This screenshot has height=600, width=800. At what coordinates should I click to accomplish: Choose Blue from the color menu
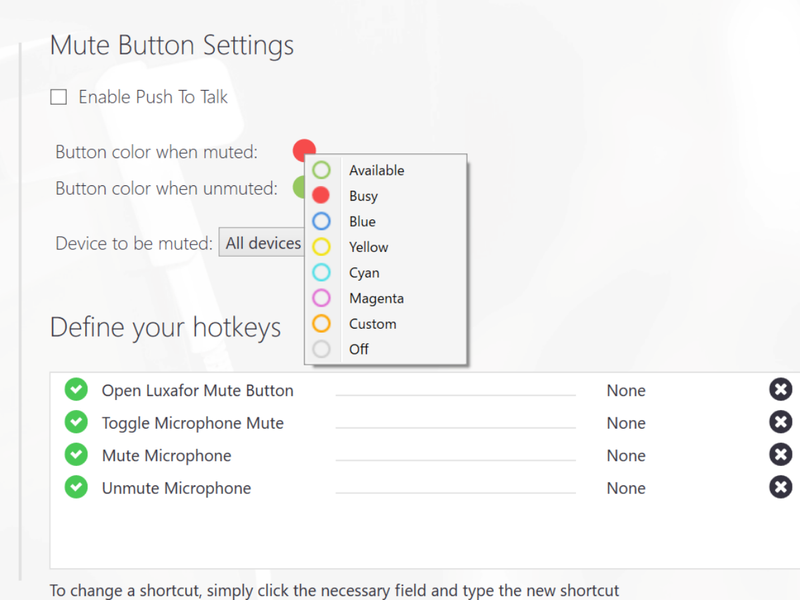[385, 221]
